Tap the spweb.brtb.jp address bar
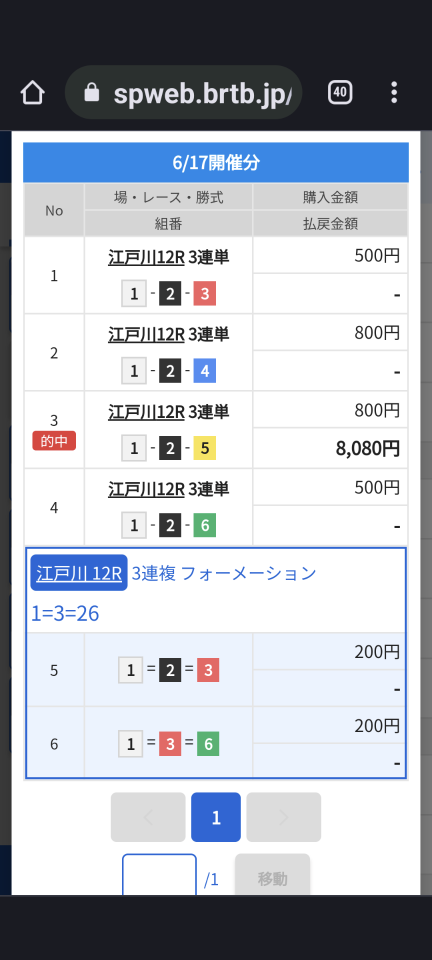This screenshot has width=432, height=960. point(184,92)
